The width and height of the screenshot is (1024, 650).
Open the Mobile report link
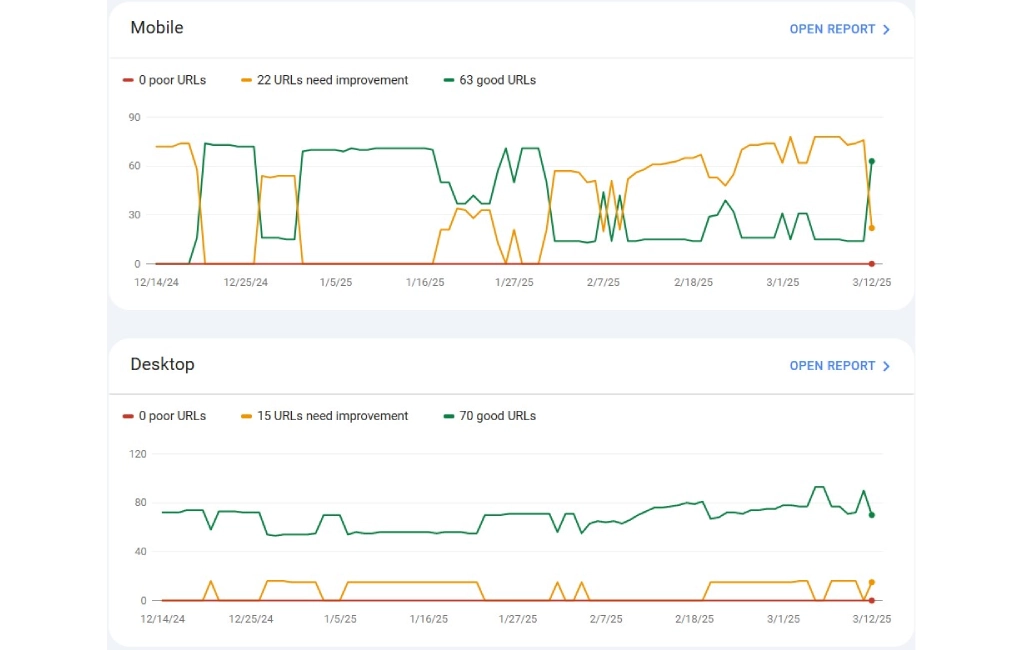pyautogui.click(x=831, y=29)
